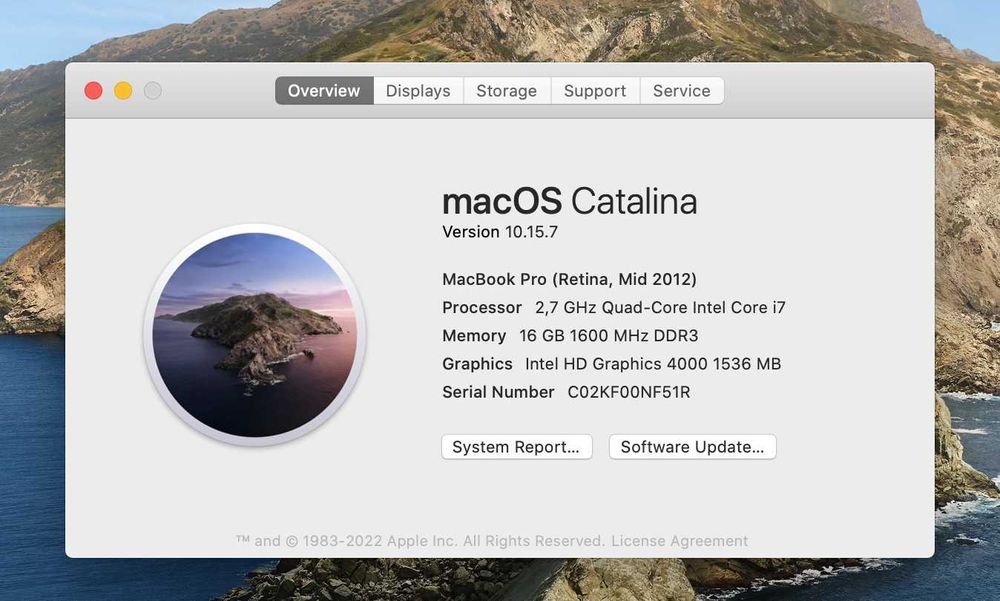Minimize the window with the yellow button

pyautogui.click(x=123, y=91)
